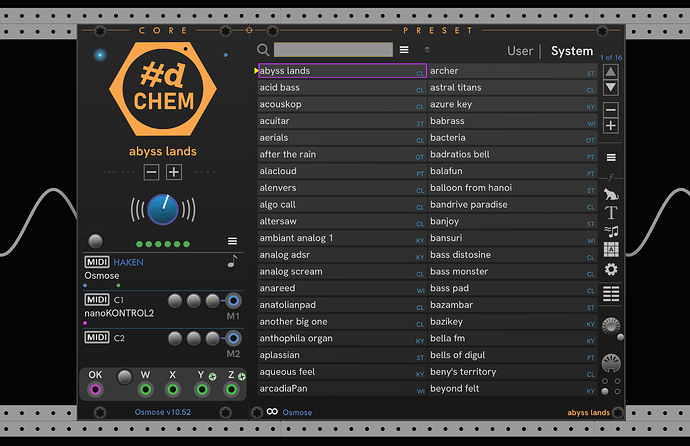690x446 pixels.
Task: Switch to the User presets tab
Action: click(520, 51)
